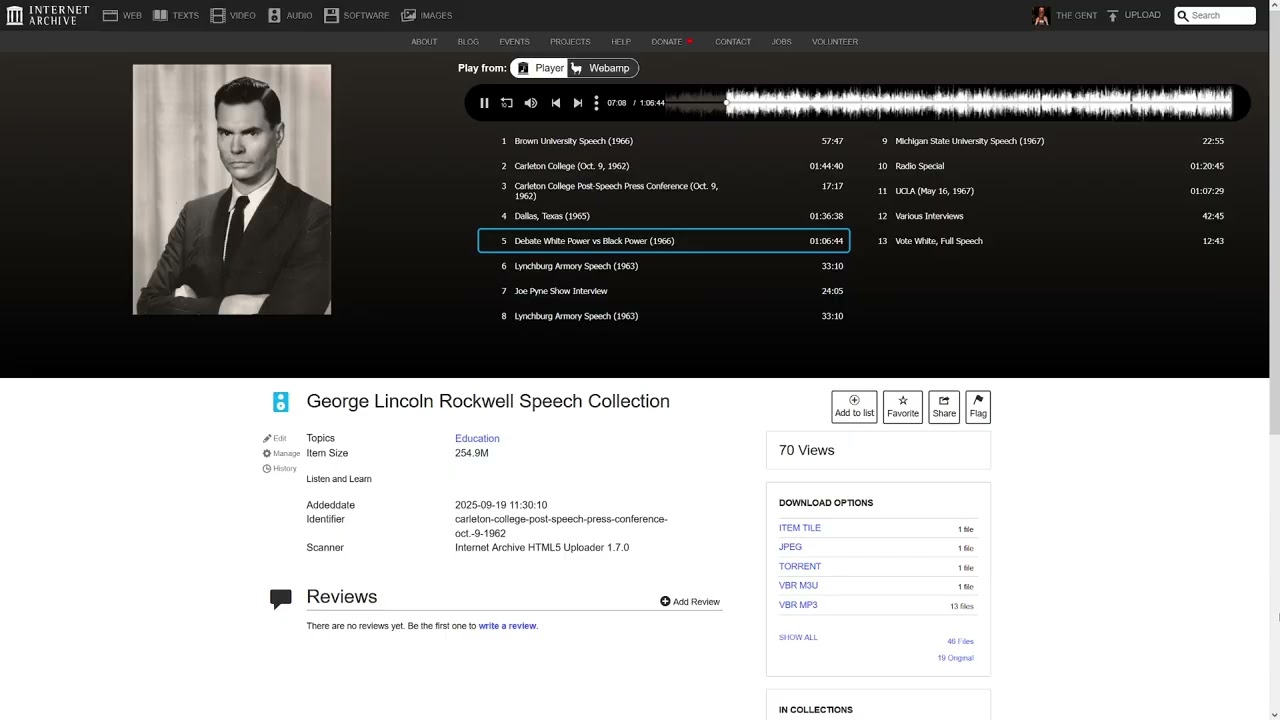The width and height of the screenshot is (1280, 720).
Task: Open the Texts section icon
Action: (x=160, y=15)
